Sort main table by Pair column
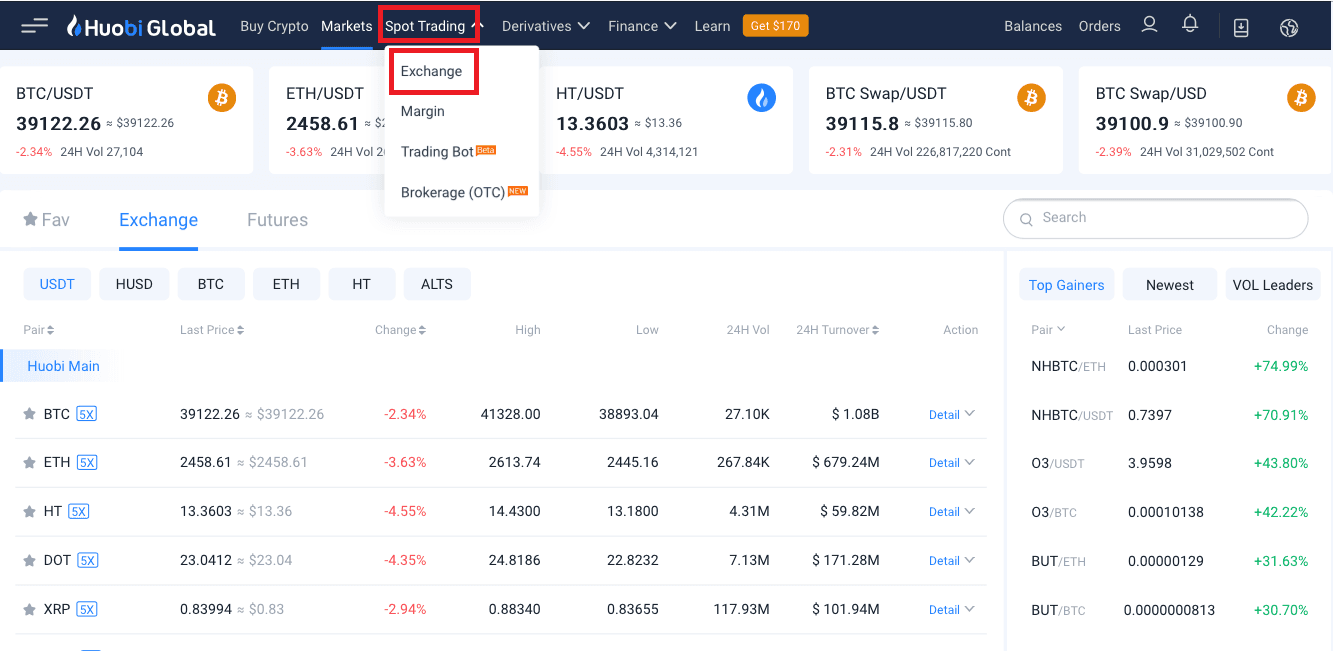The image size is (1333, 651). pos(39,330)
